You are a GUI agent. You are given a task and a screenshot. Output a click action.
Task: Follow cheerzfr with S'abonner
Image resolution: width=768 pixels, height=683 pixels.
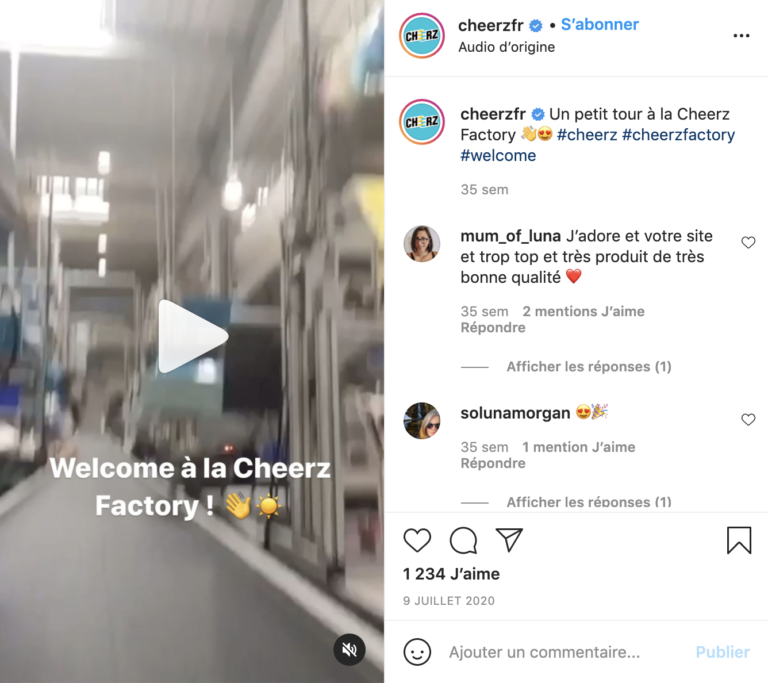[600, 24]
